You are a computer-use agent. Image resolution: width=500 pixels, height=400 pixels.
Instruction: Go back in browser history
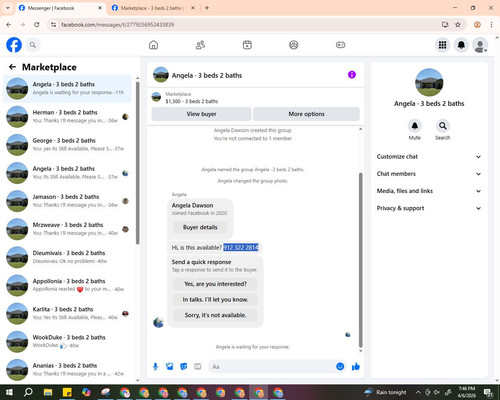(x=9, y=25)
